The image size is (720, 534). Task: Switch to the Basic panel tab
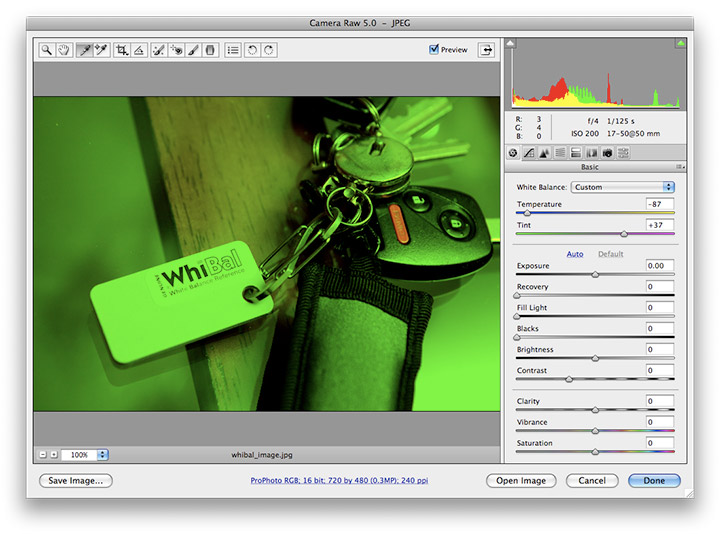[513, 153]
